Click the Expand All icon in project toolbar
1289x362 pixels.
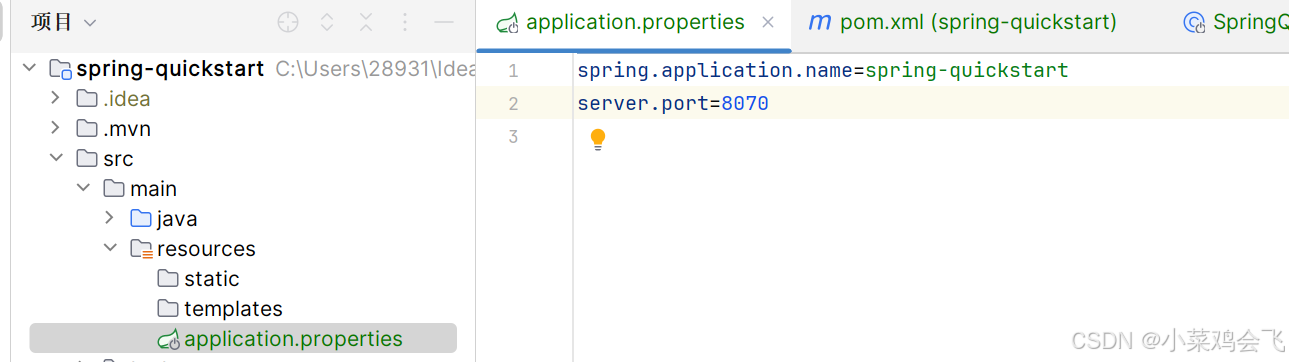[327, 22]
